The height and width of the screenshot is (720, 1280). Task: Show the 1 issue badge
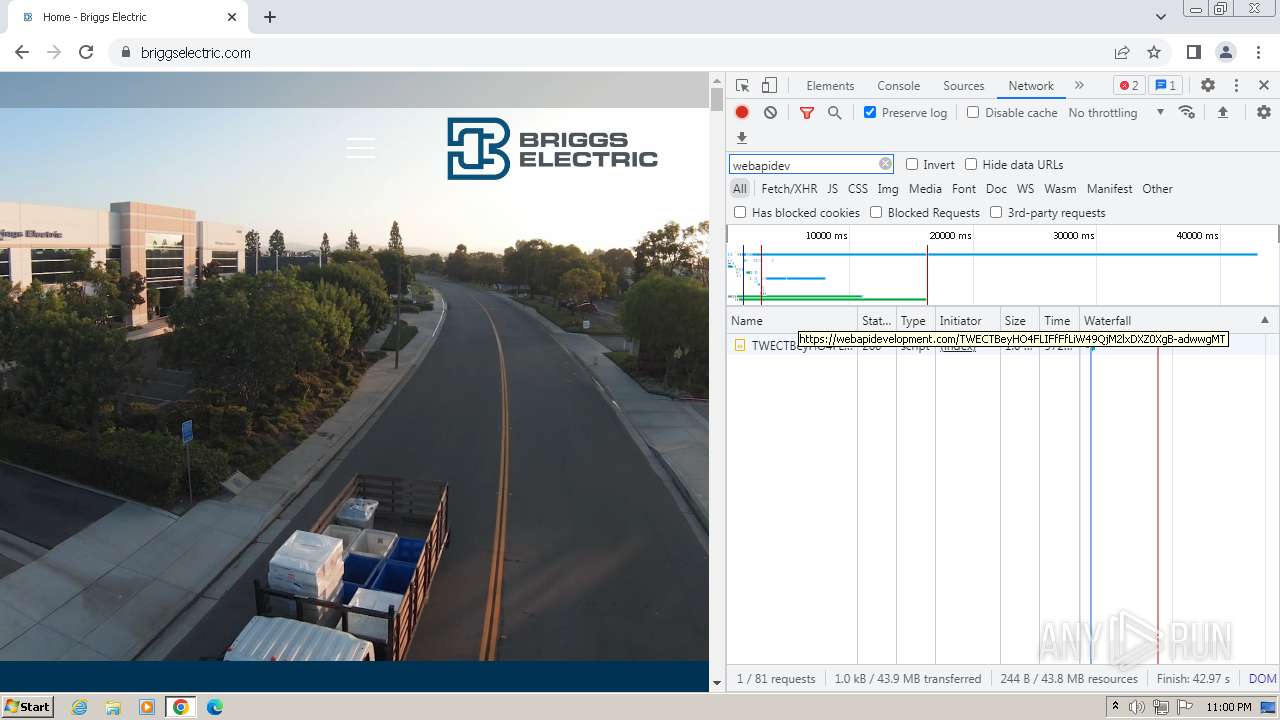click(x=1165, y=86)
